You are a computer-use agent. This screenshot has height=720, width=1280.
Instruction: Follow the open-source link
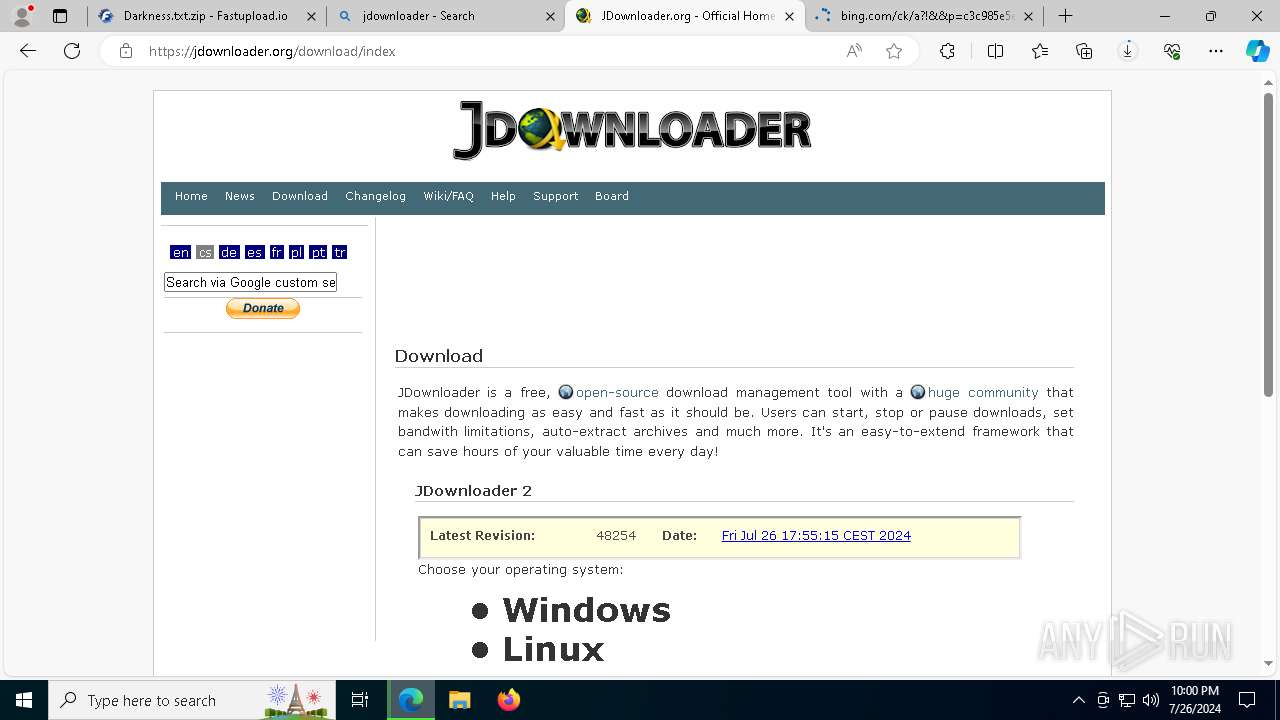617,392
